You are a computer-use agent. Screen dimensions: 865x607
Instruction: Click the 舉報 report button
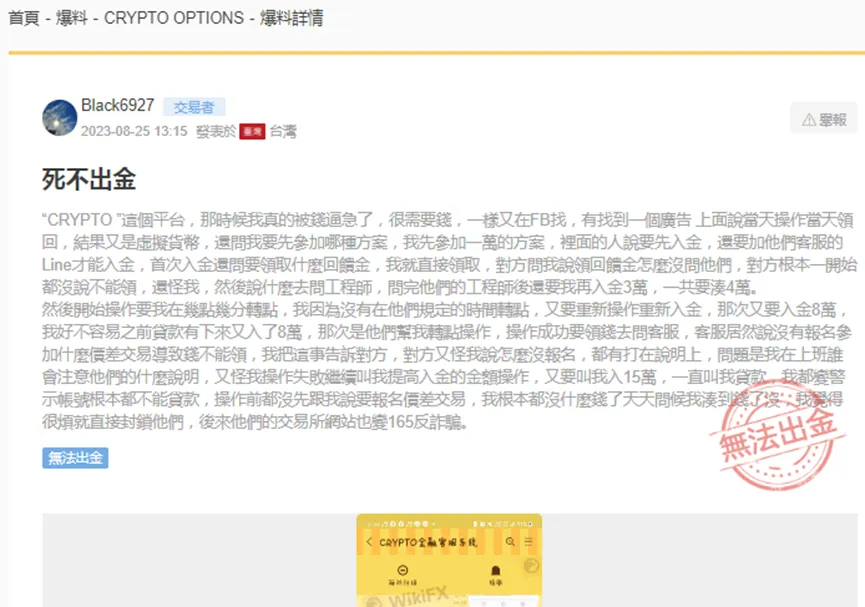tap(824, 119)
